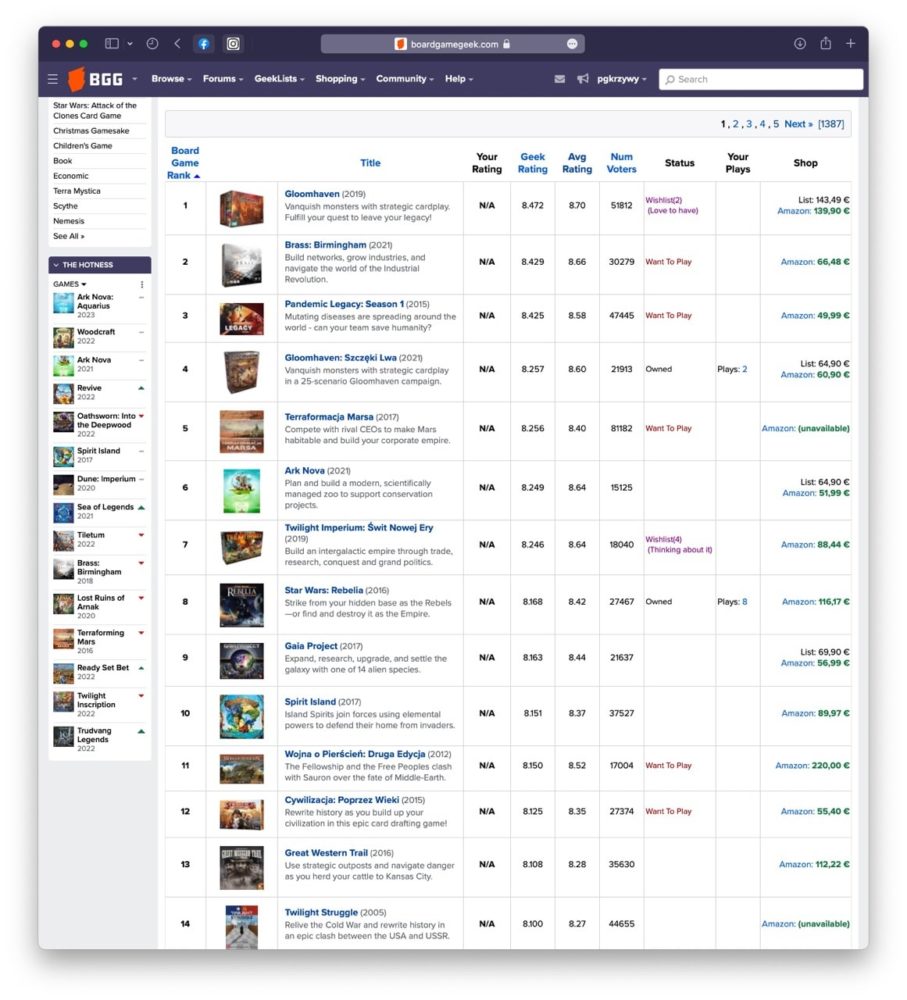
Task: Open Woodcraft thumbnail in The Hotness
Action: [x=63, y=337]
